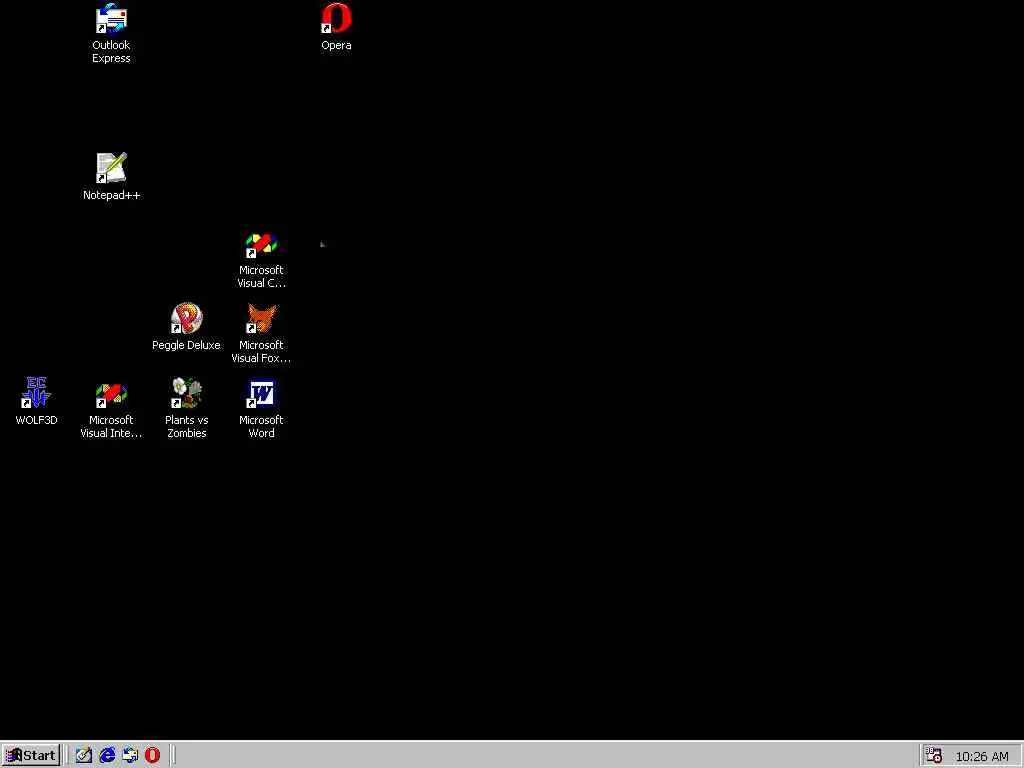Launch Internet Explorer from quick launch
Image resolution: width=1024 pixels, height=768 pixels.
click(107, 756)
